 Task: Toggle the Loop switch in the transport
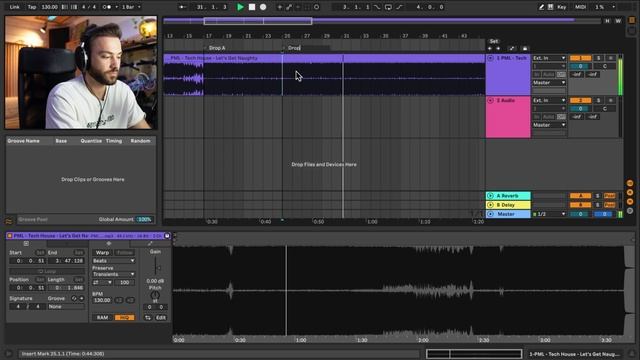[x=388, y=7]
